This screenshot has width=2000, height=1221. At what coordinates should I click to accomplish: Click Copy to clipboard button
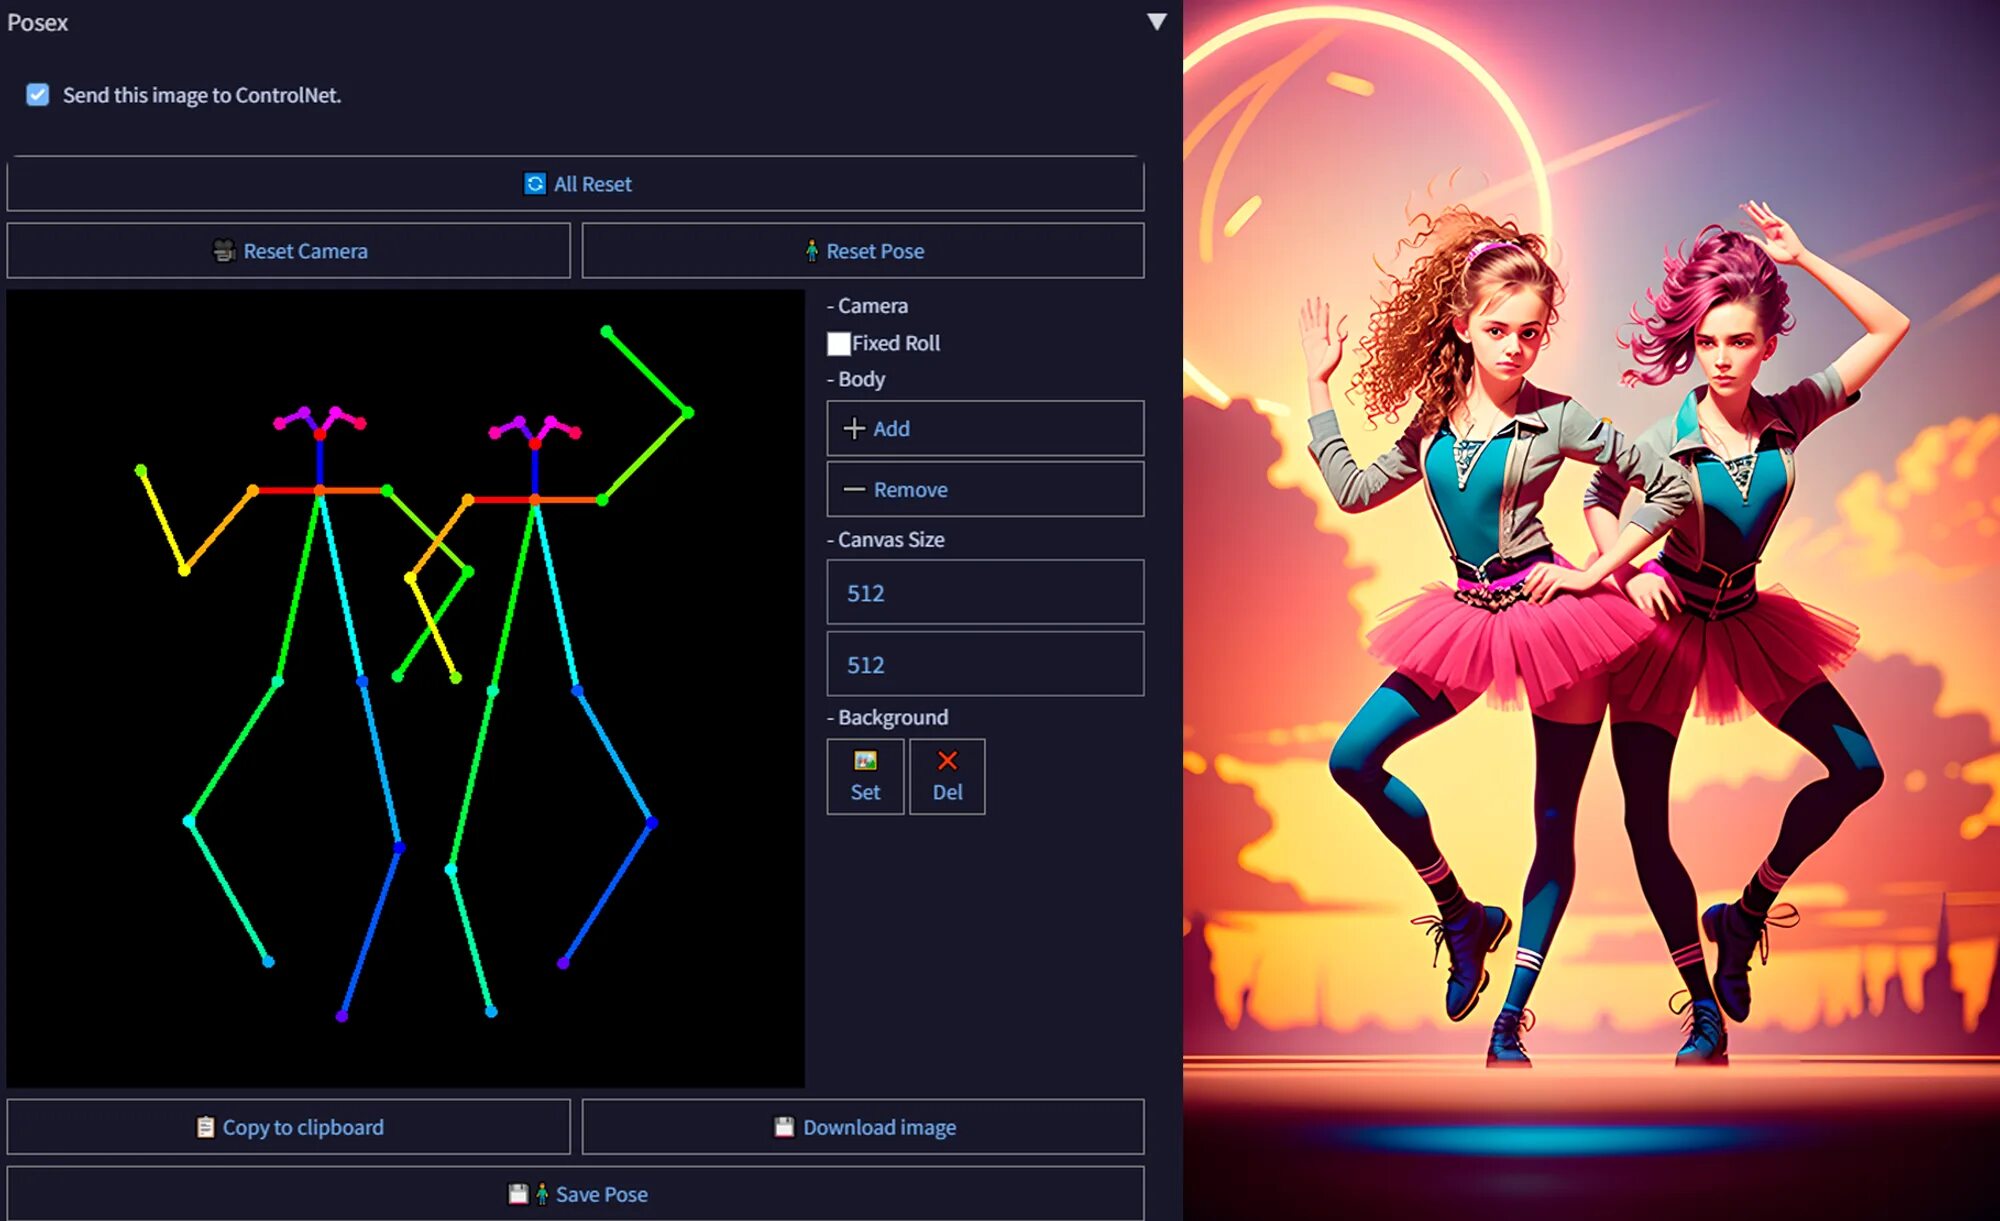(x=287, y=1127)
